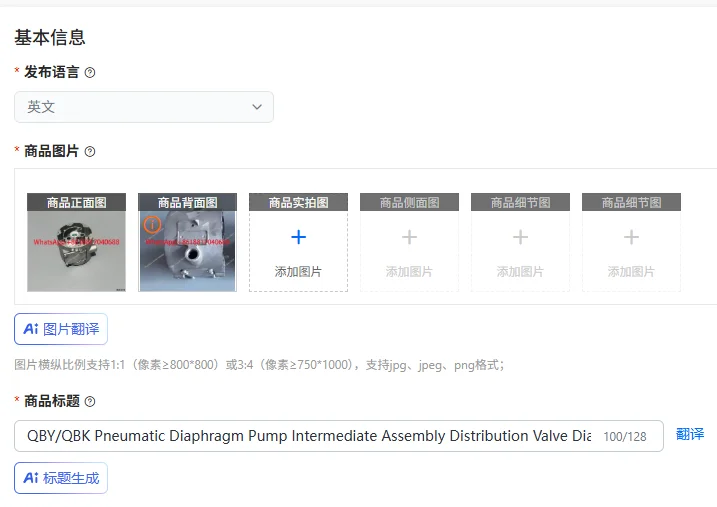Screen dimensions: 717x507
Task: Click the 基本信息 section heading
Action: pos(50,37)
